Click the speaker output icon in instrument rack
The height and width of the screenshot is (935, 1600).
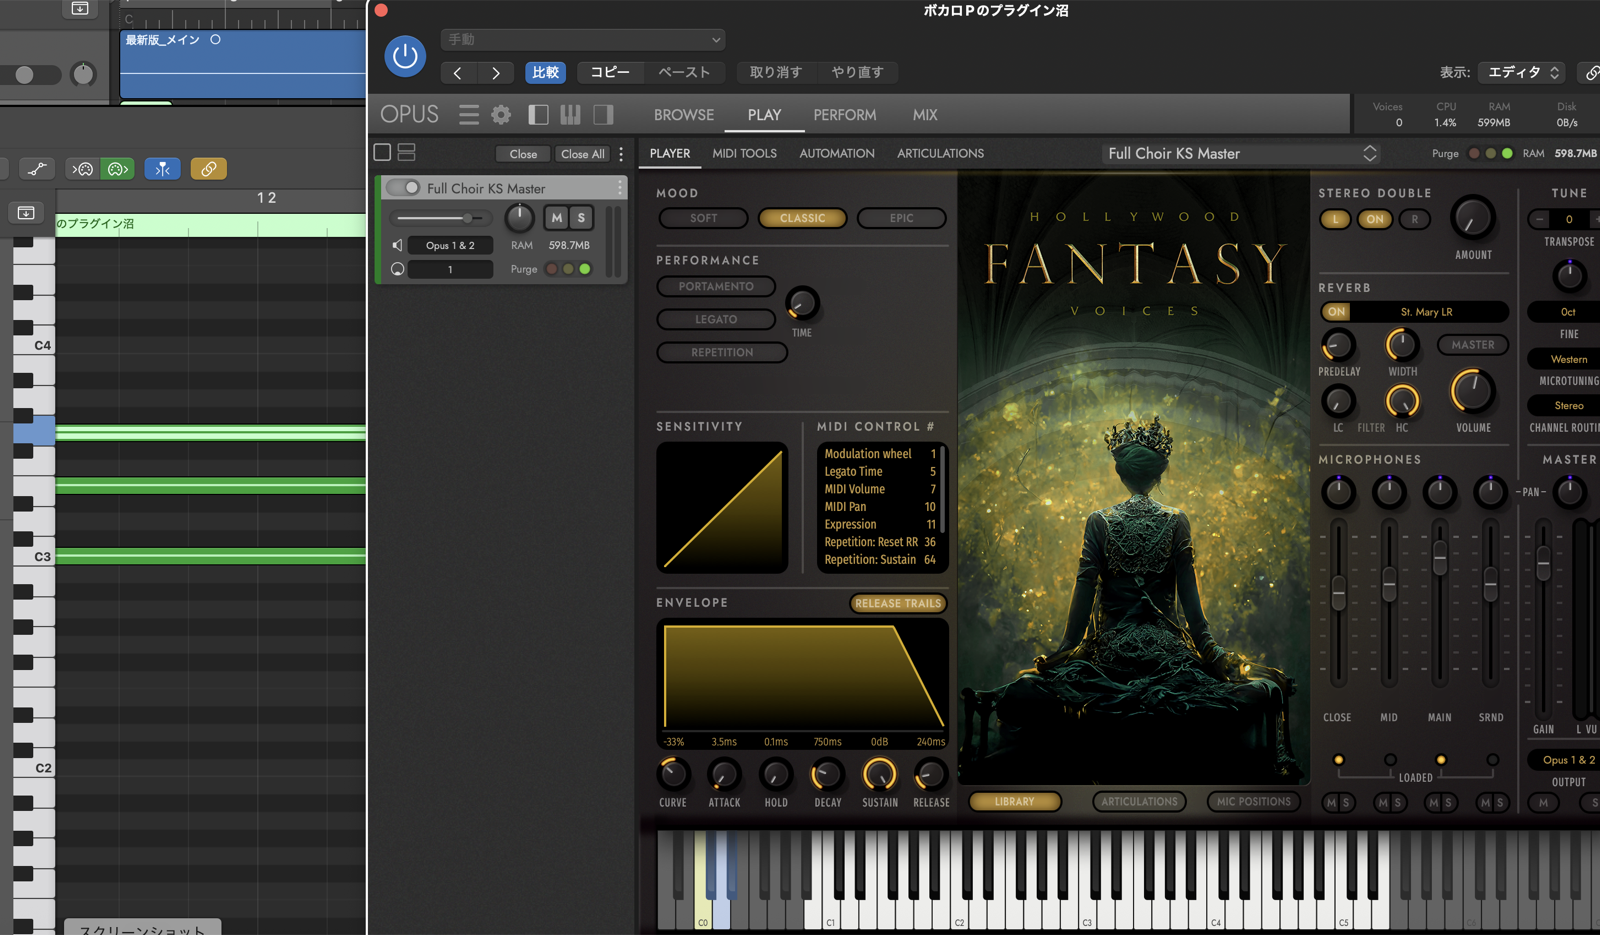[x=397, y=245]
